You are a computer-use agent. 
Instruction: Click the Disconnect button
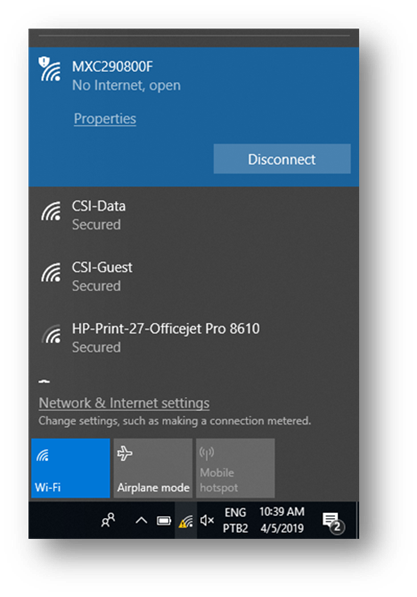[x=282, y=159]
